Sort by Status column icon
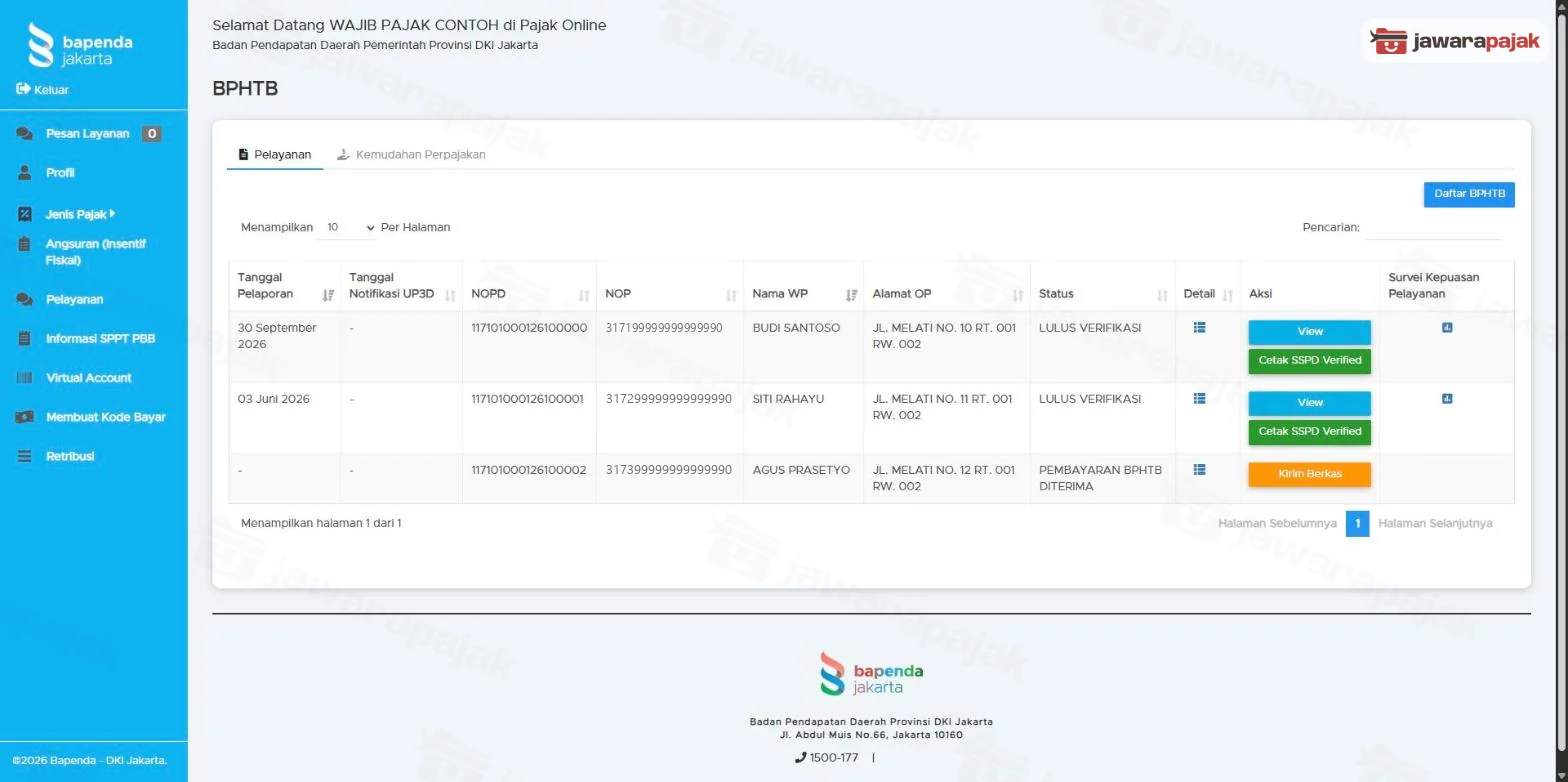Viewport: 1568px width, 782px height. click(1162, 295)
